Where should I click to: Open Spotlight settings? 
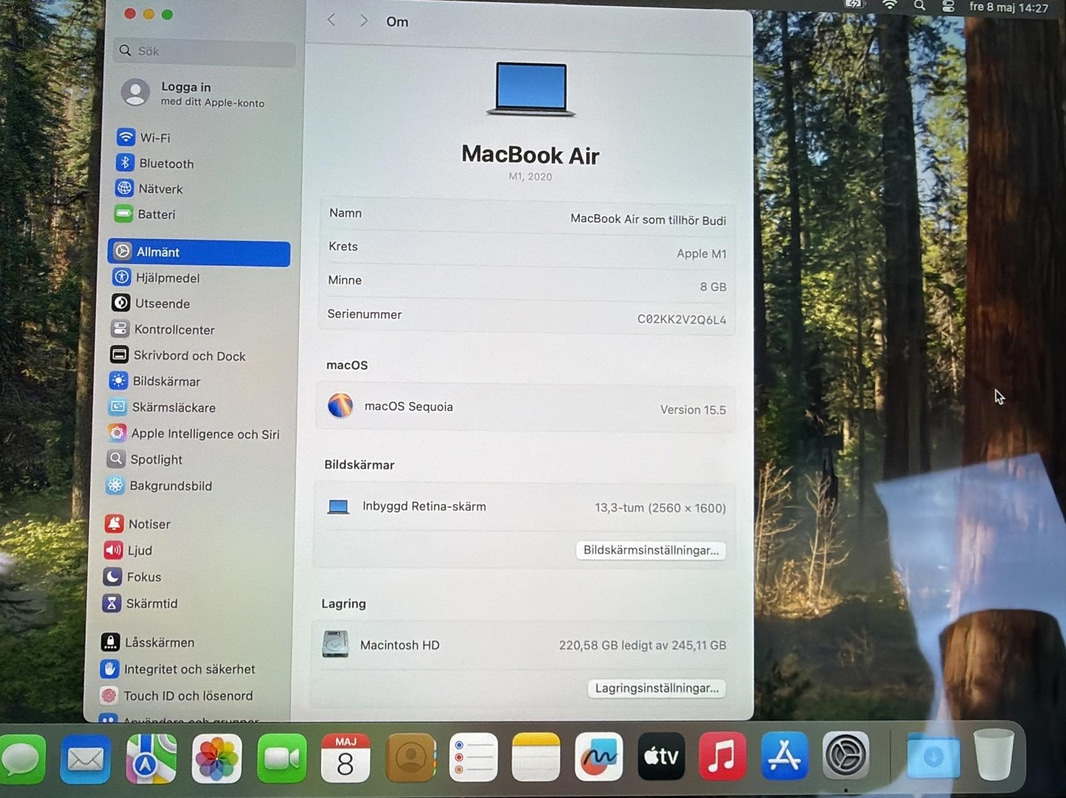click(x=145, y=459)
